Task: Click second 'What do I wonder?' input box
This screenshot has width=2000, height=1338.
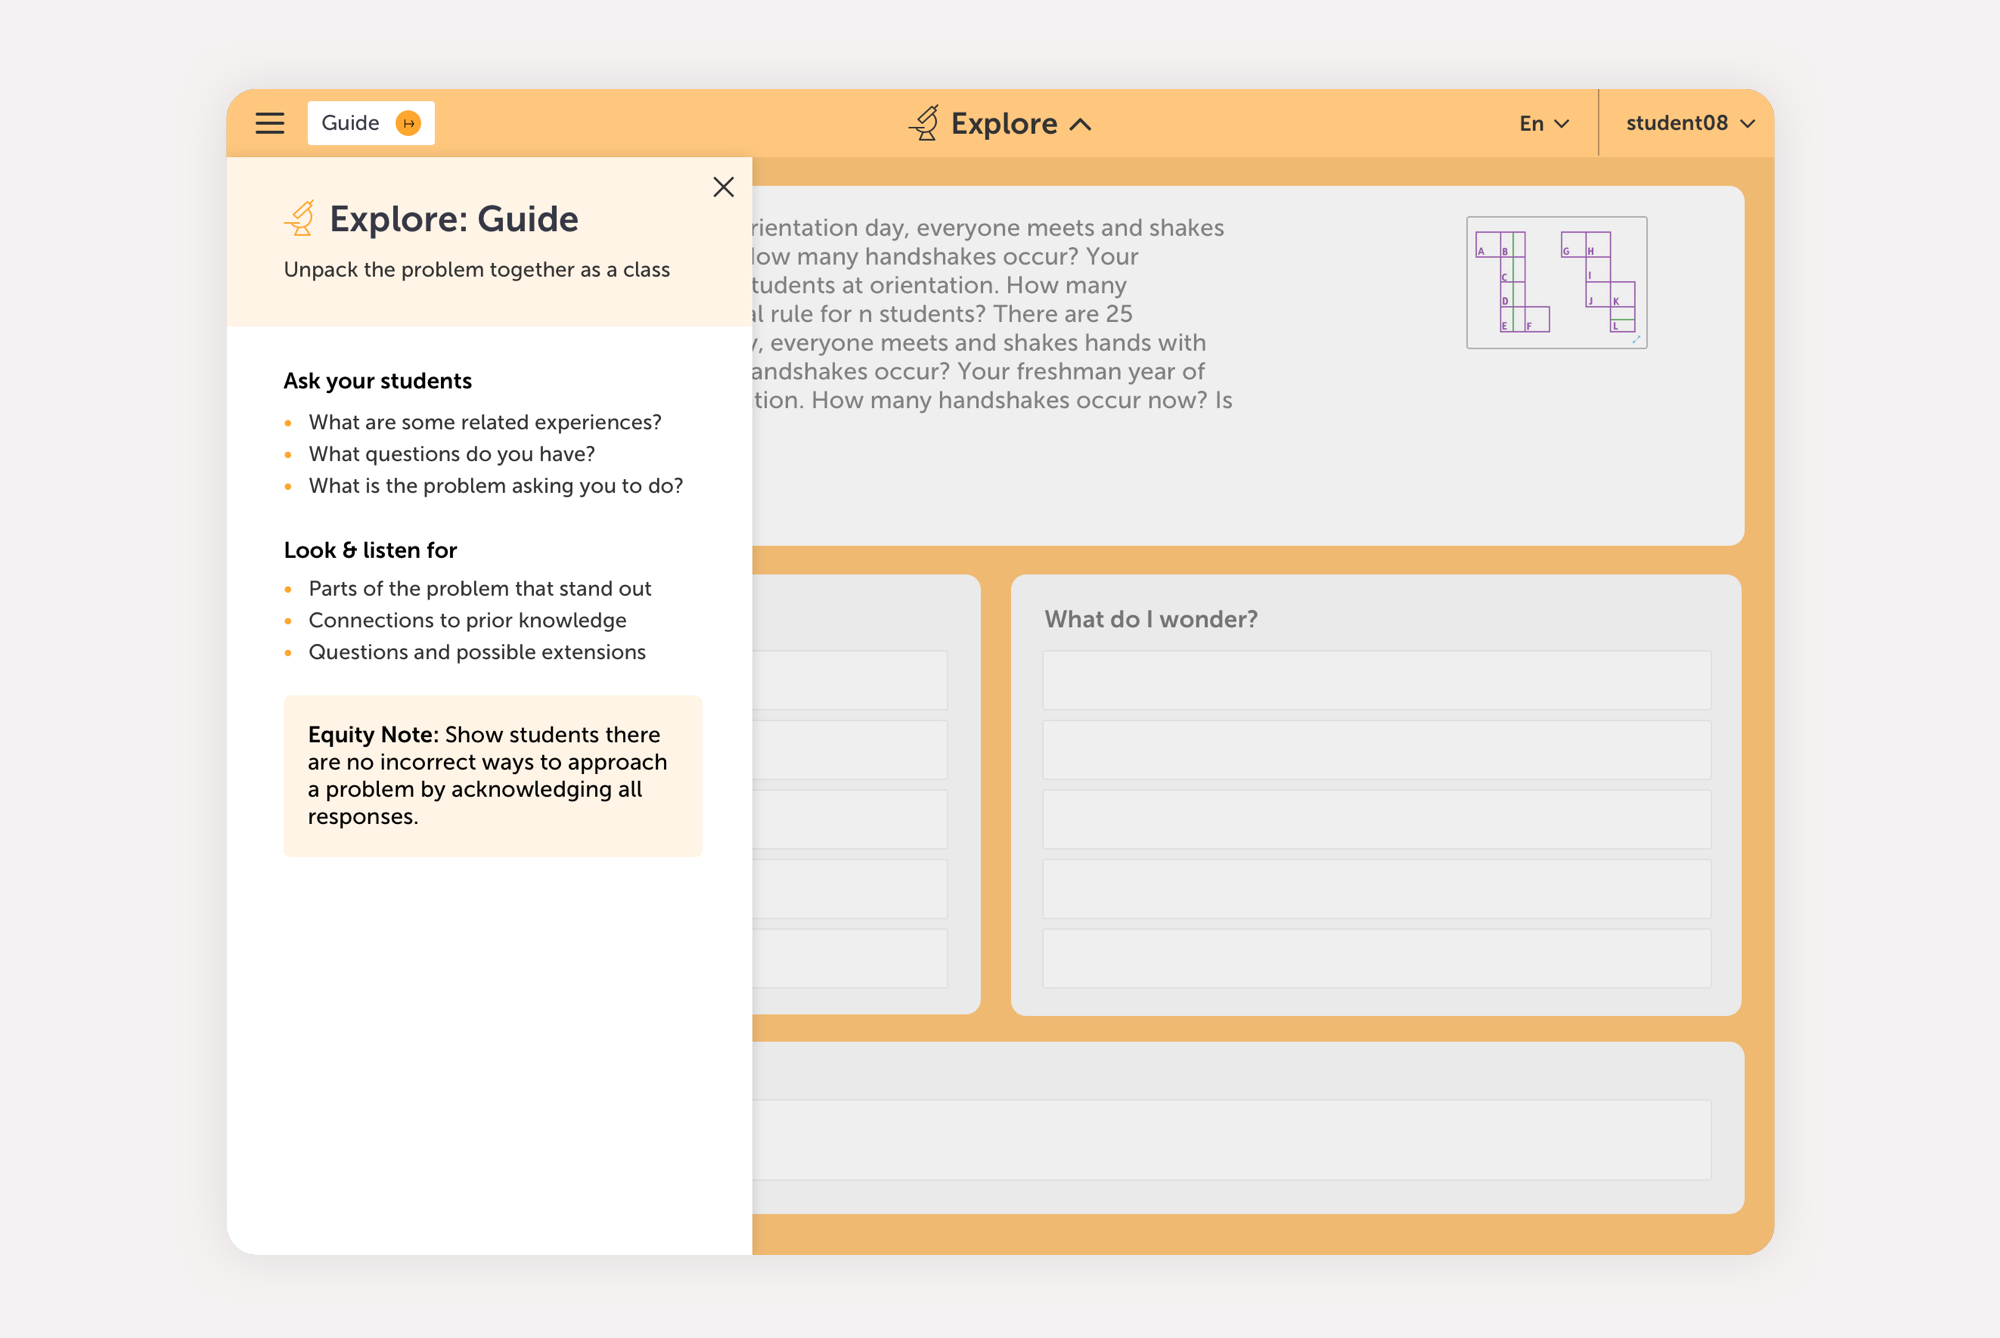Action: (1376, 749)
